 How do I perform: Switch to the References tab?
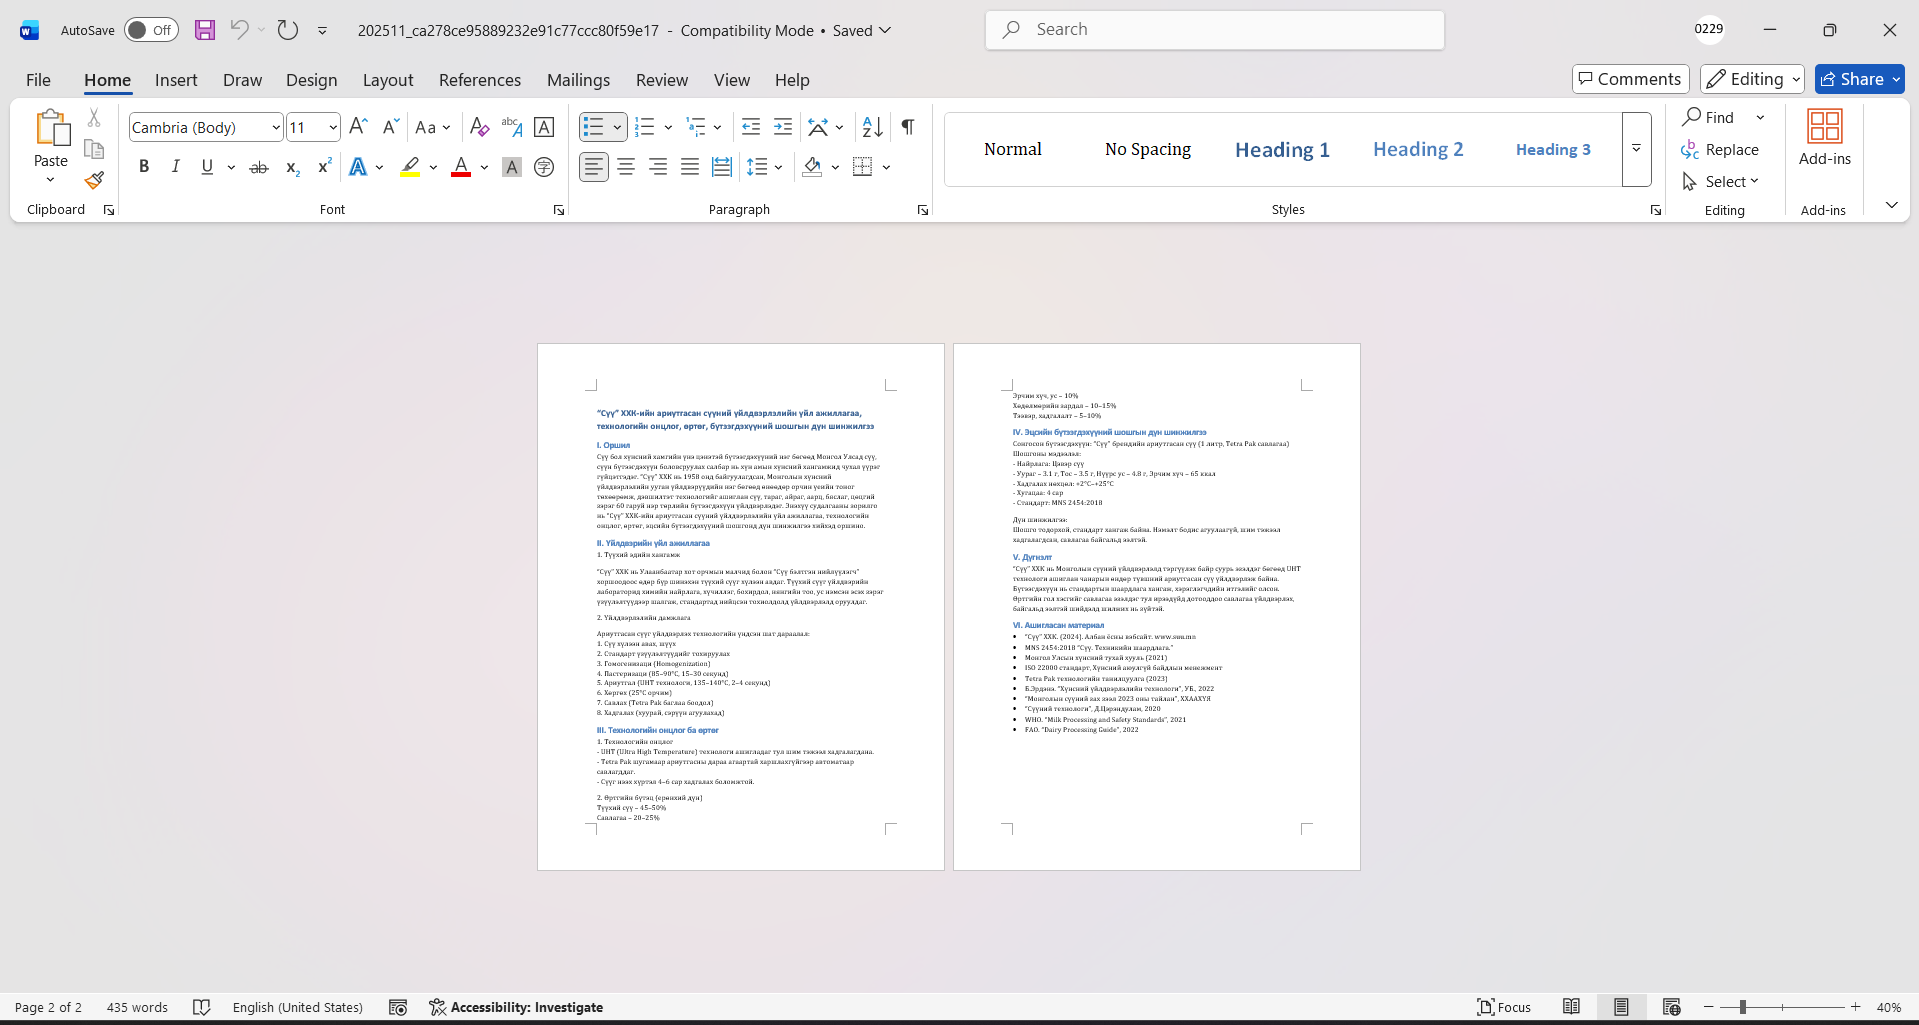tap(479, 80)
